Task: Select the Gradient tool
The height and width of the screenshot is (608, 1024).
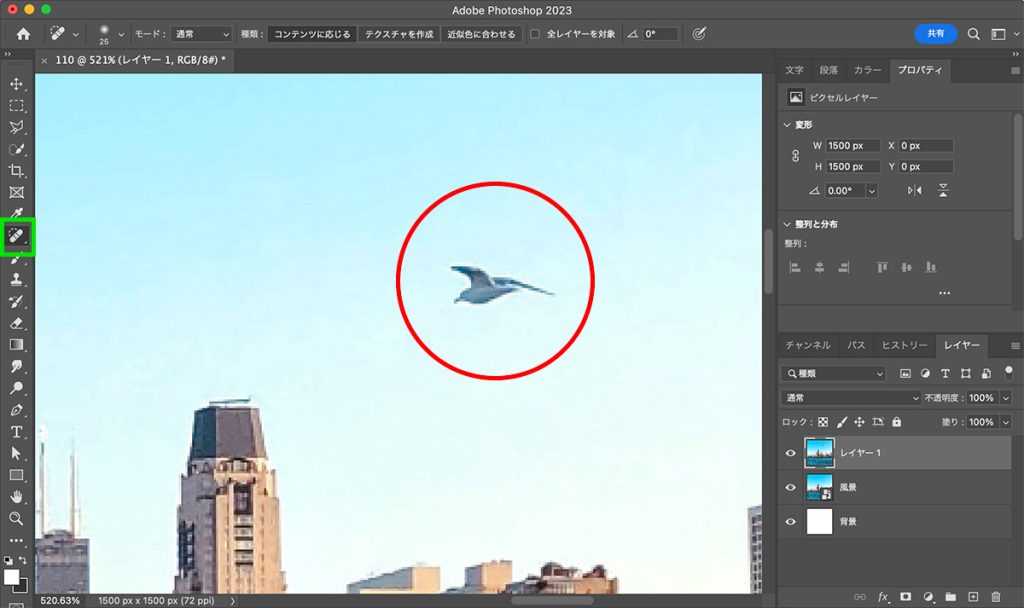Action: coord(16,344)
